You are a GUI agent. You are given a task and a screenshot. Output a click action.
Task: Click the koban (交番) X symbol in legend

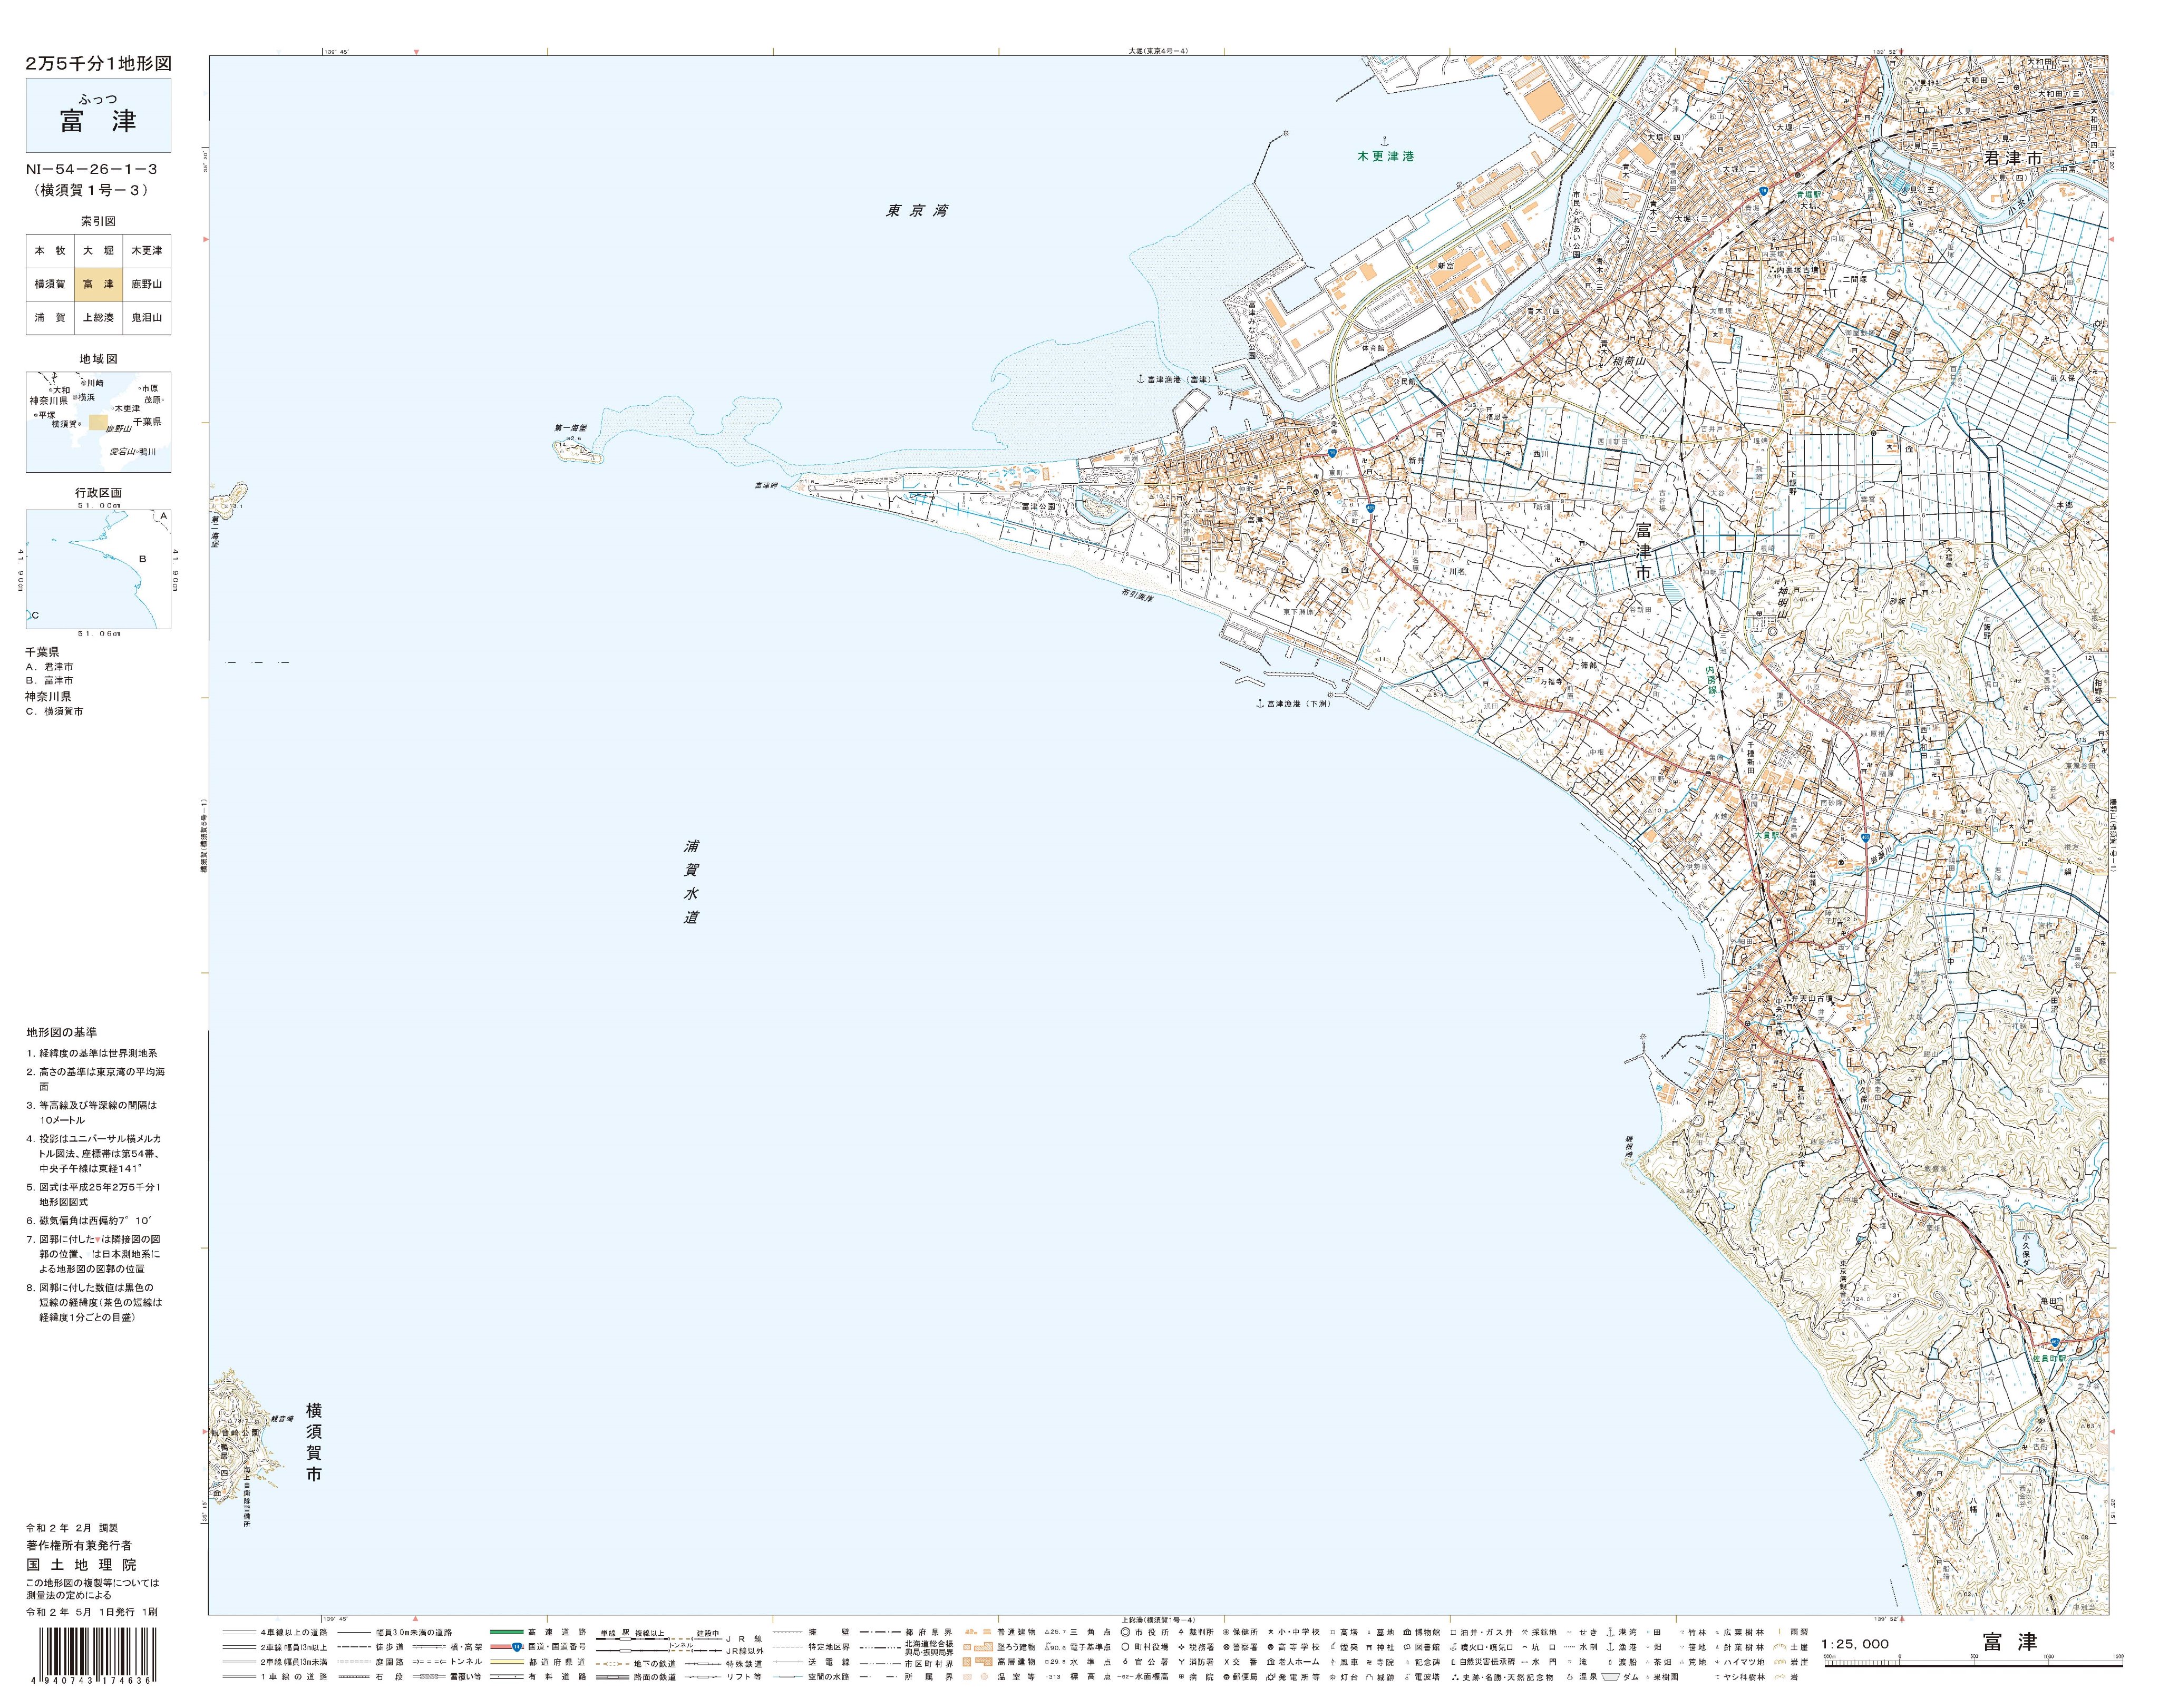point(1227,1662)
